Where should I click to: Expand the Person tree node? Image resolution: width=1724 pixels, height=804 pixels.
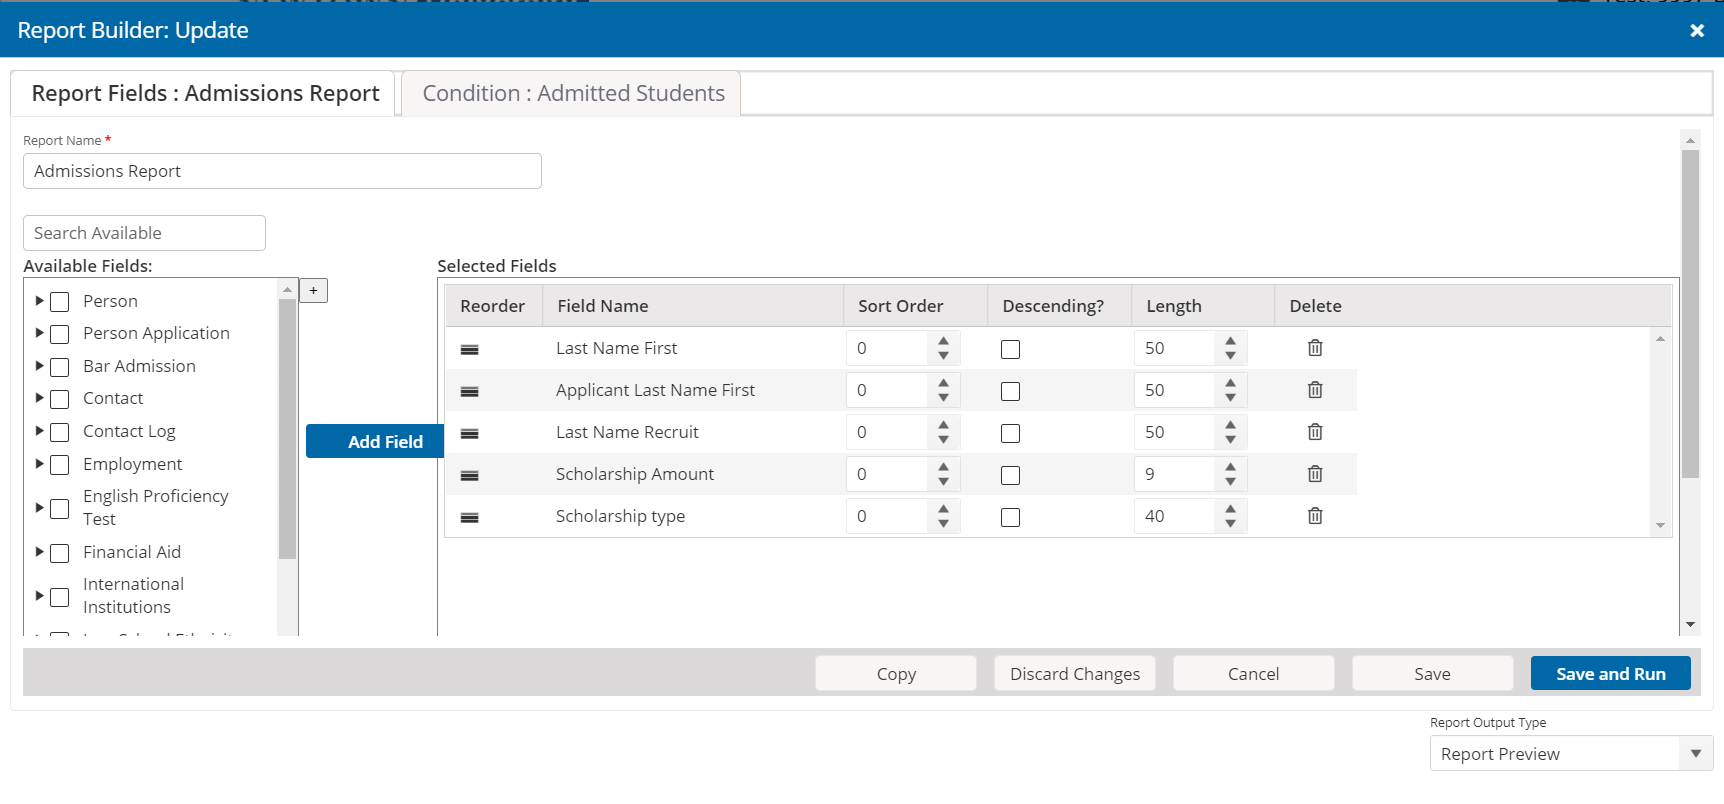coord(39,300)
